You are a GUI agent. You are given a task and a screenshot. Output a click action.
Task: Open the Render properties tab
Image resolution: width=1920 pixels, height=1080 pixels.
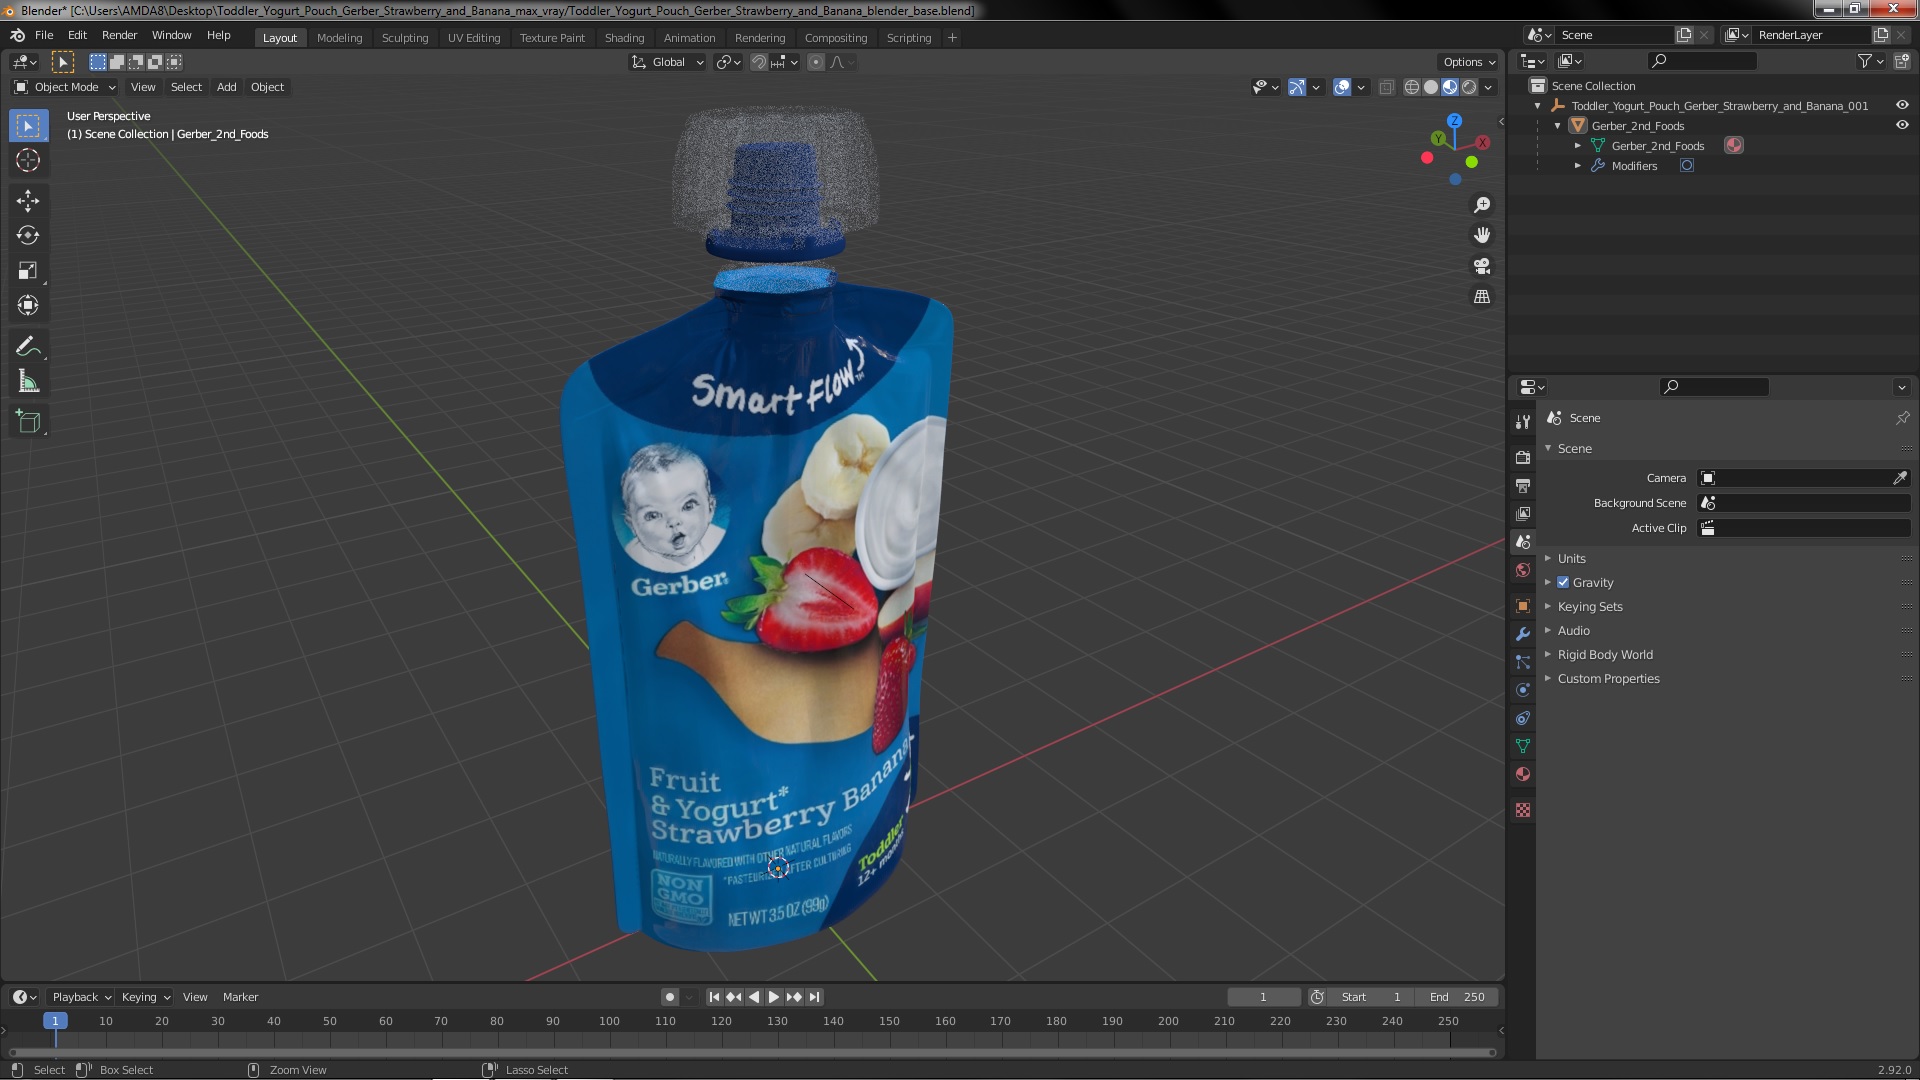point(1523,457)
